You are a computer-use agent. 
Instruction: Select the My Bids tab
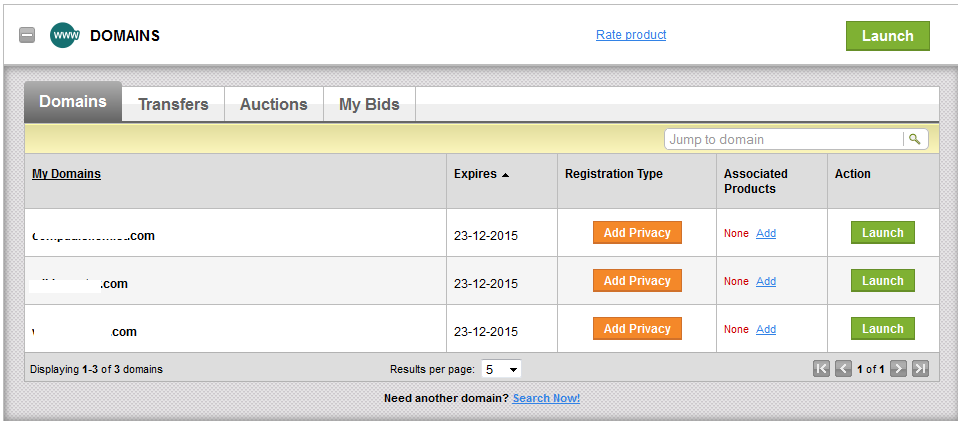click(369, 104)
